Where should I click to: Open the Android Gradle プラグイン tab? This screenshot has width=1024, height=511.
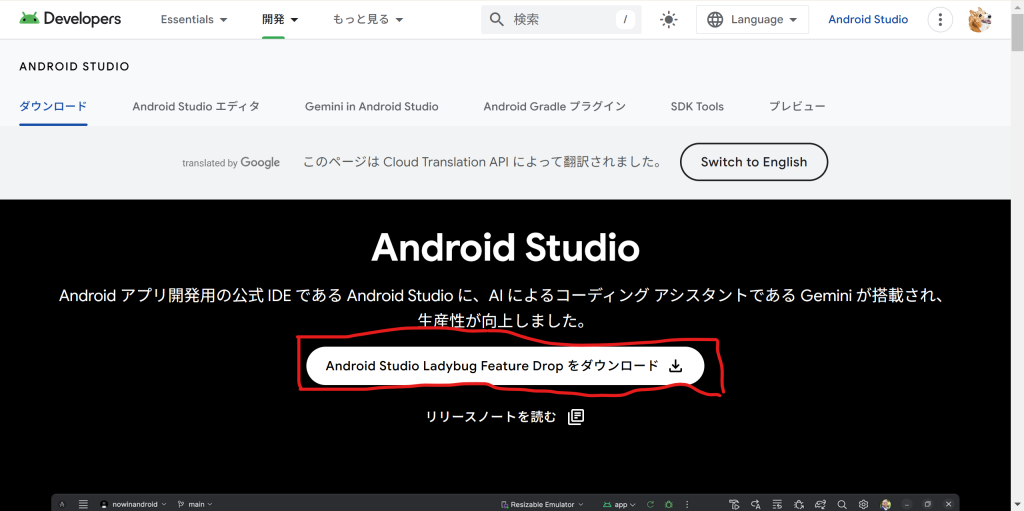click(x=554, y=106)
